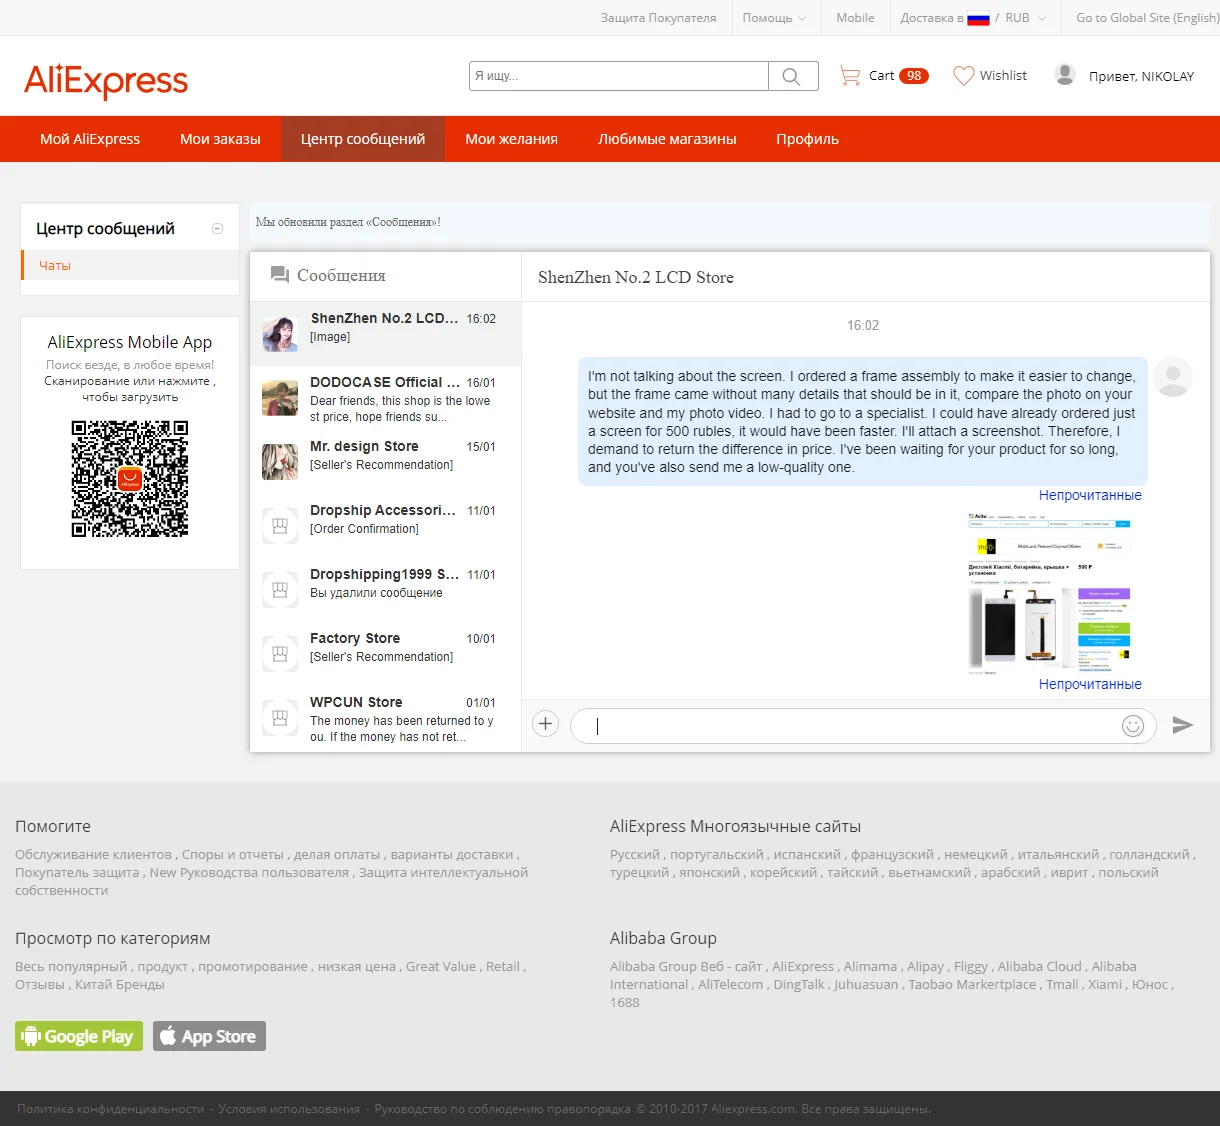
Task: Click the search magnifier button
Action: [x=793, y=76]
